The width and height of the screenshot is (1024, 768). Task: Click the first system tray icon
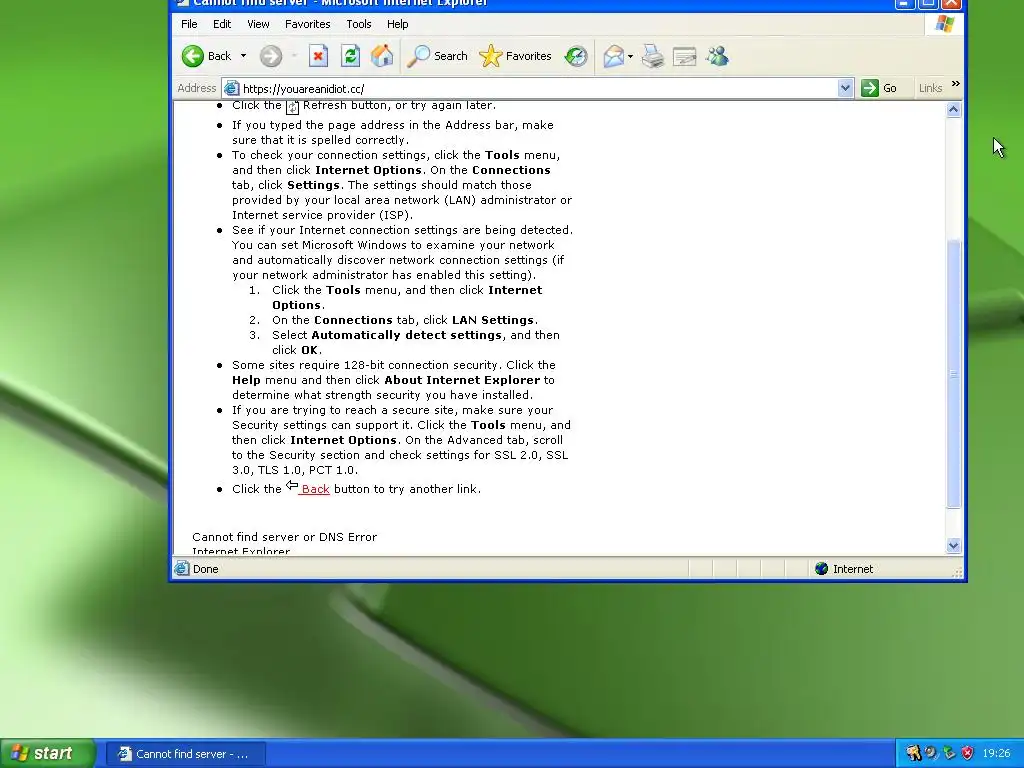tap(914, 754)
